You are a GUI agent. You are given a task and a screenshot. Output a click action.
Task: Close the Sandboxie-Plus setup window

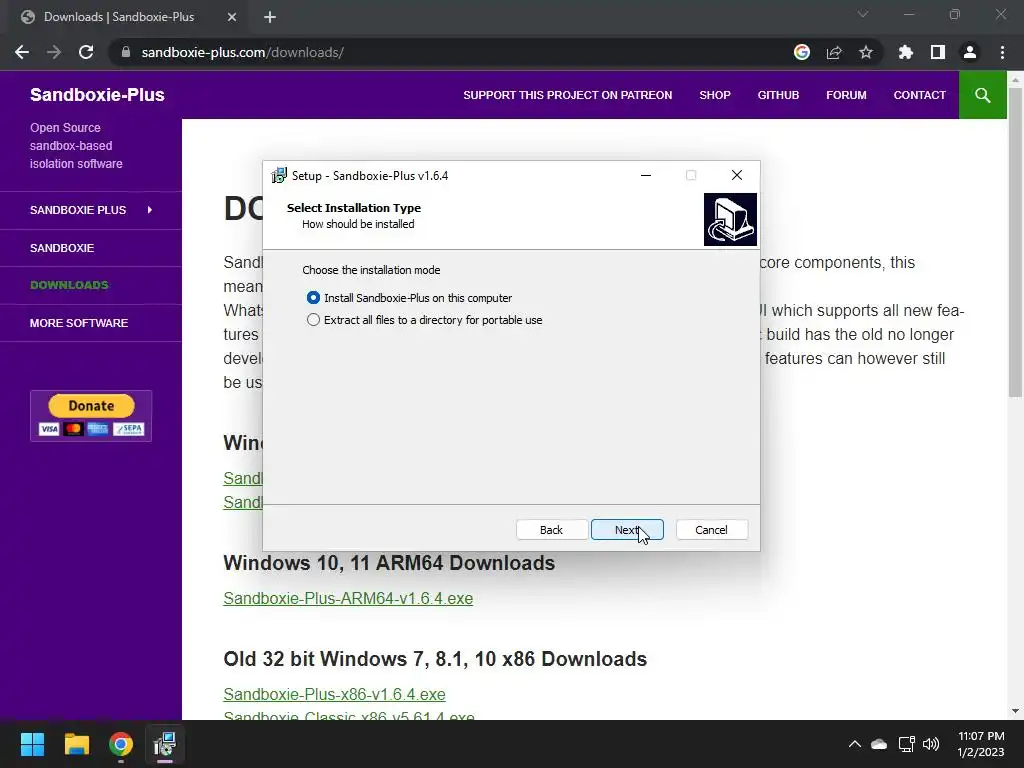pos(737,175)
